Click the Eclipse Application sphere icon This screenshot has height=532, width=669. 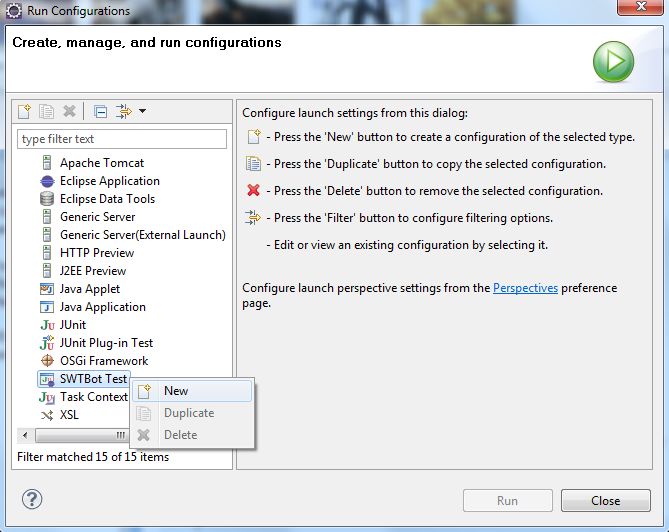pyautogui.click(x=47, y=181)
